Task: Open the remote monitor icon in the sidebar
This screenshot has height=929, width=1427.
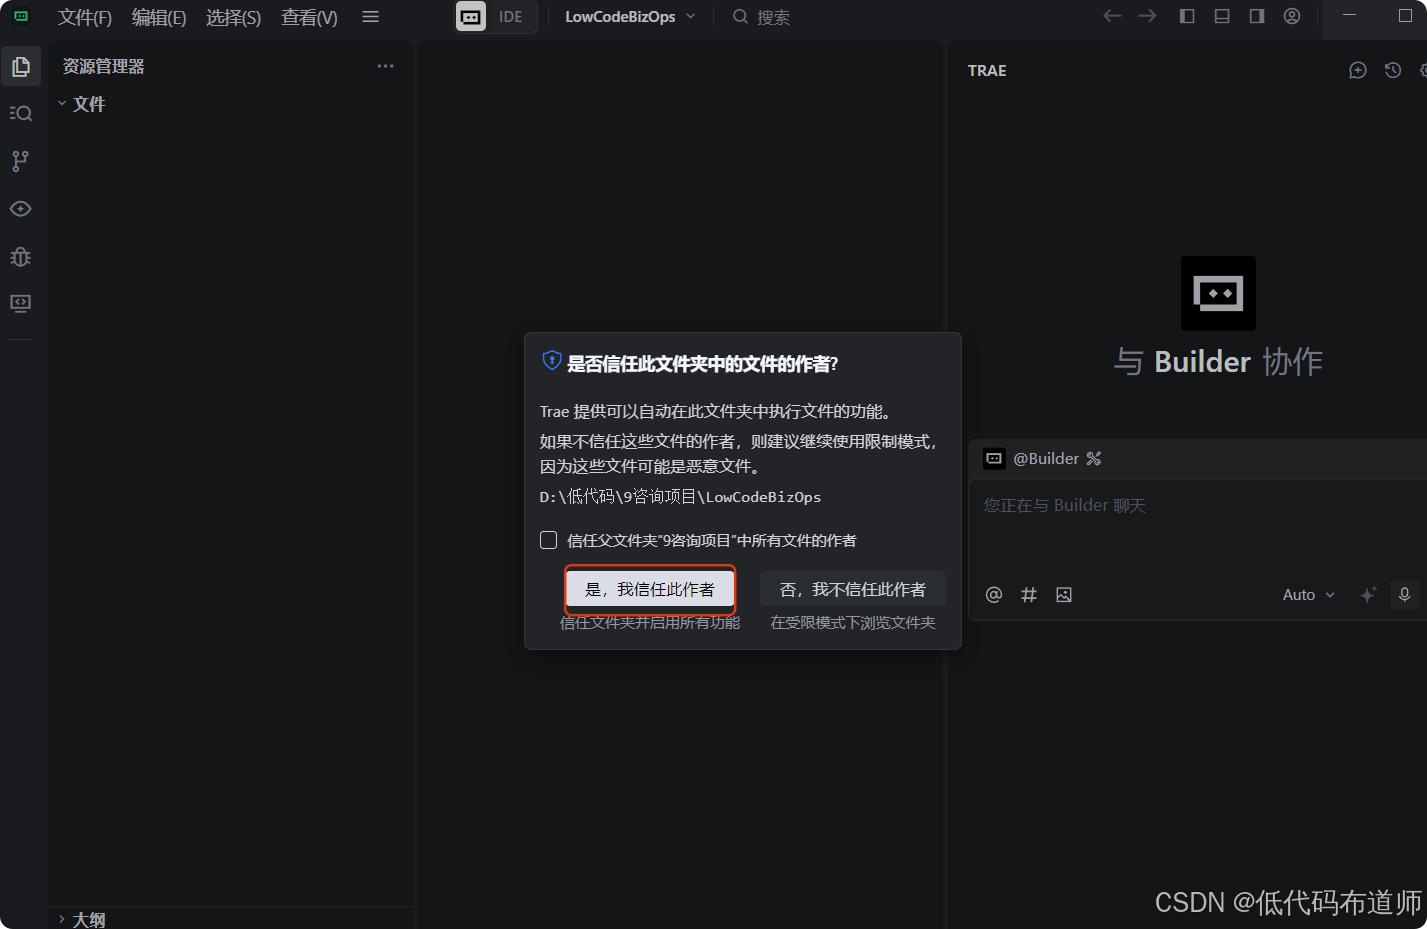Action: pos(20,303)
